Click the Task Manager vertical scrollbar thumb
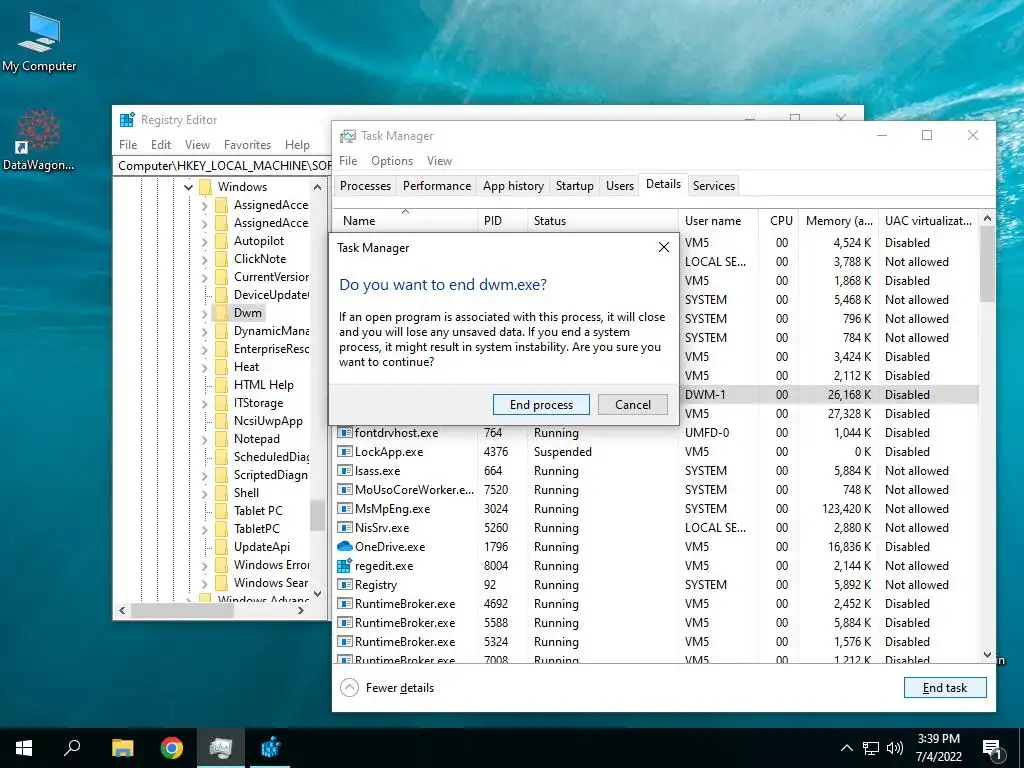The width and height of the screenshot is (1024, 768). pyautogui.click(x=987, y=264)
